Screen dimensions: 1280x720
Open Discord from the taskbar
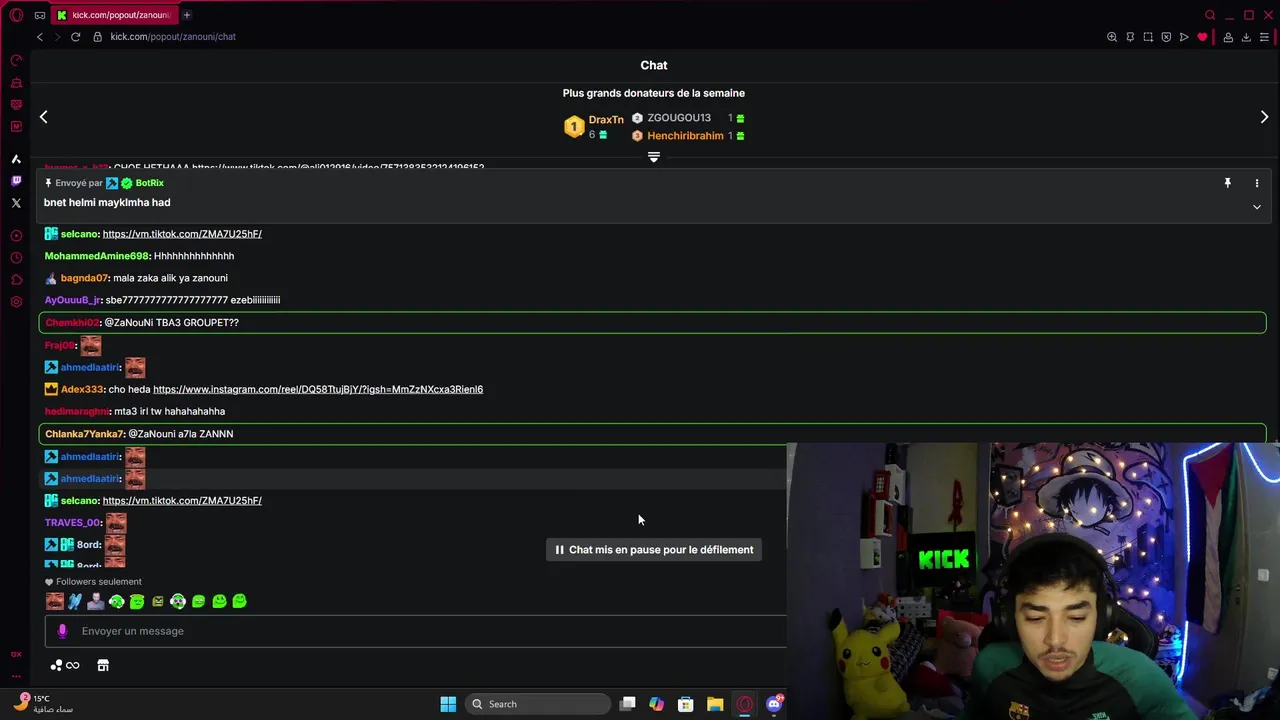774,704
